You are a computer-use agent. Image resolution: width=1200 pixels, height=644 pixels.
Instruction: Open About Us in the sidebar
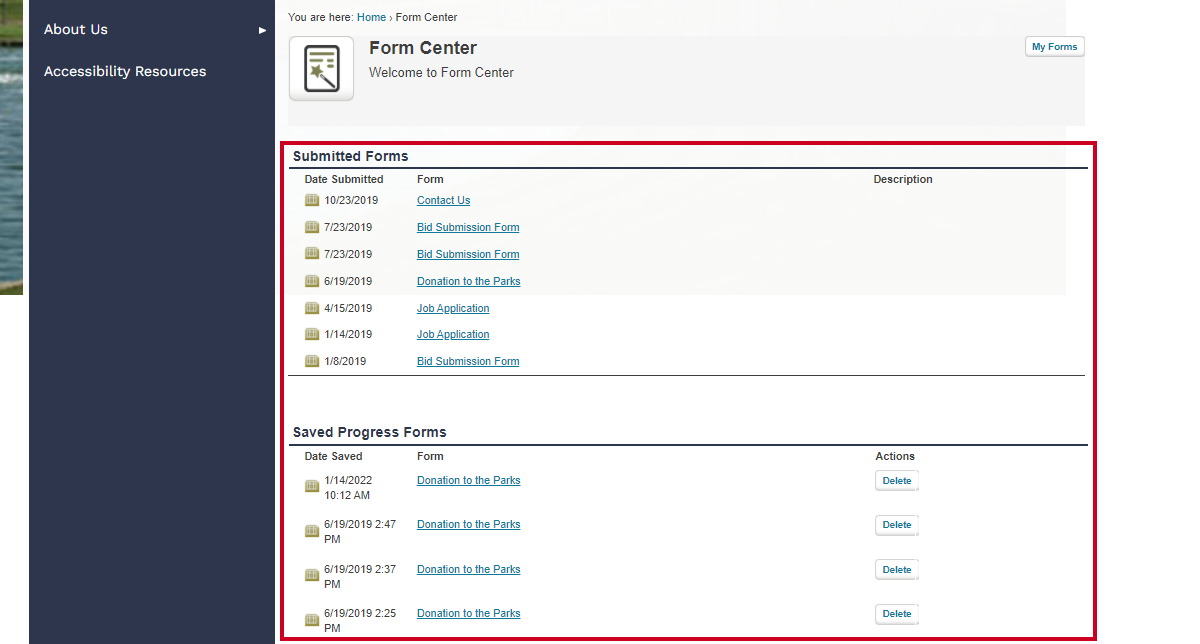76,29
